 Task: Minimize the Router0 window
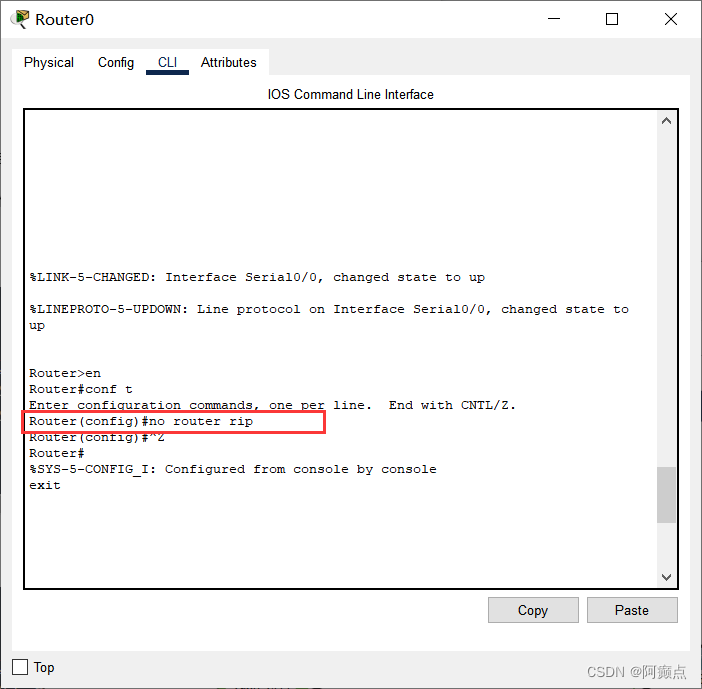[554, 19]
